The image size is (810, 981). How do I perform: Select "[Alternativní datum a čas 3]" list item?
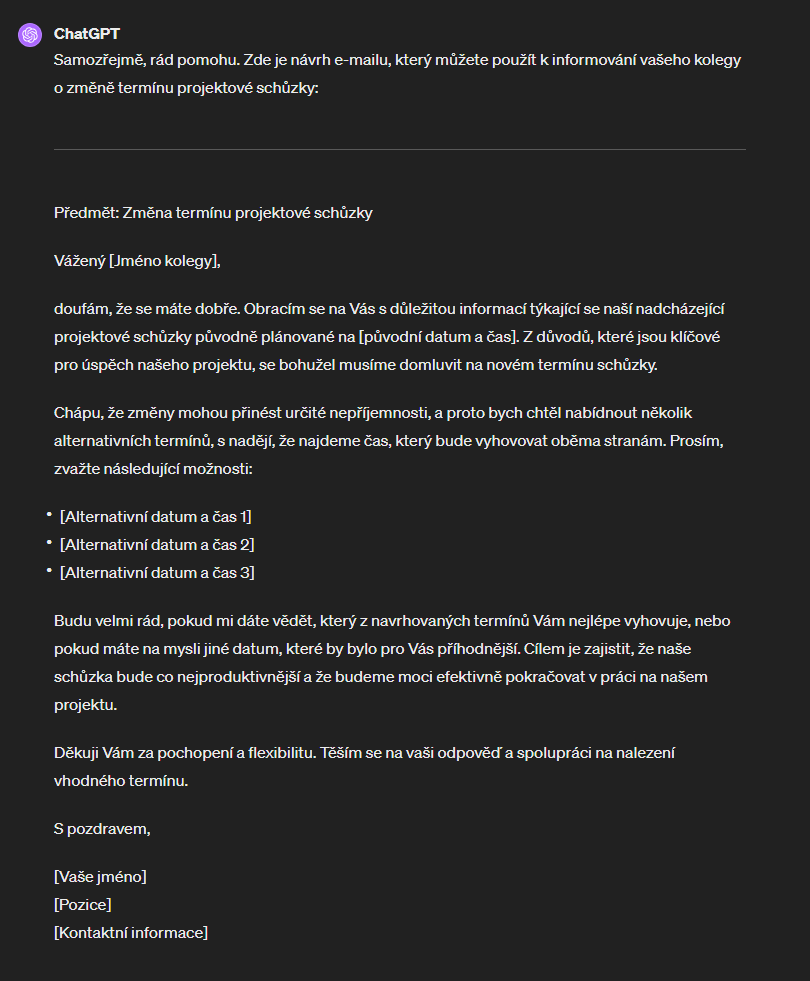coord(157,573)
